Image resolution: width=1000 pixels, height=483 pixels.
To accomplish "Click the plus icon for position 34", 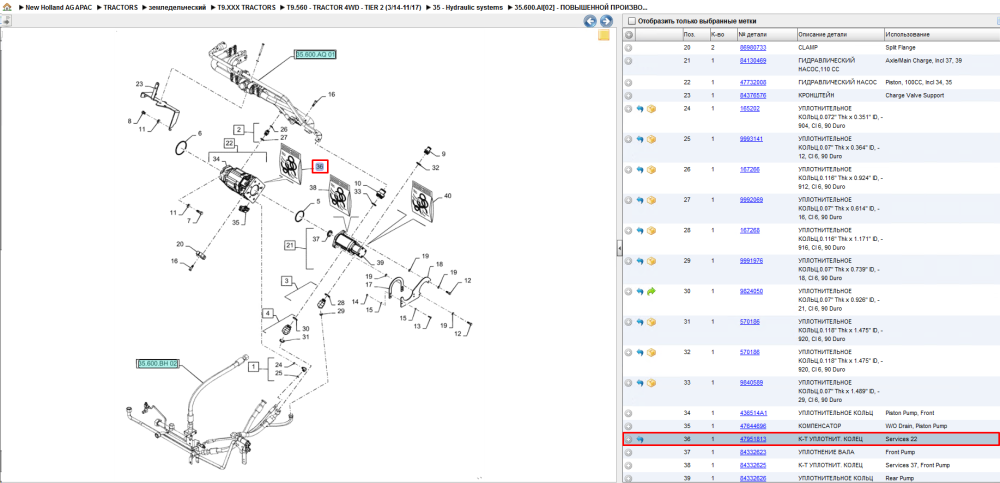I will pyautogui.click(x=628, y=413).
